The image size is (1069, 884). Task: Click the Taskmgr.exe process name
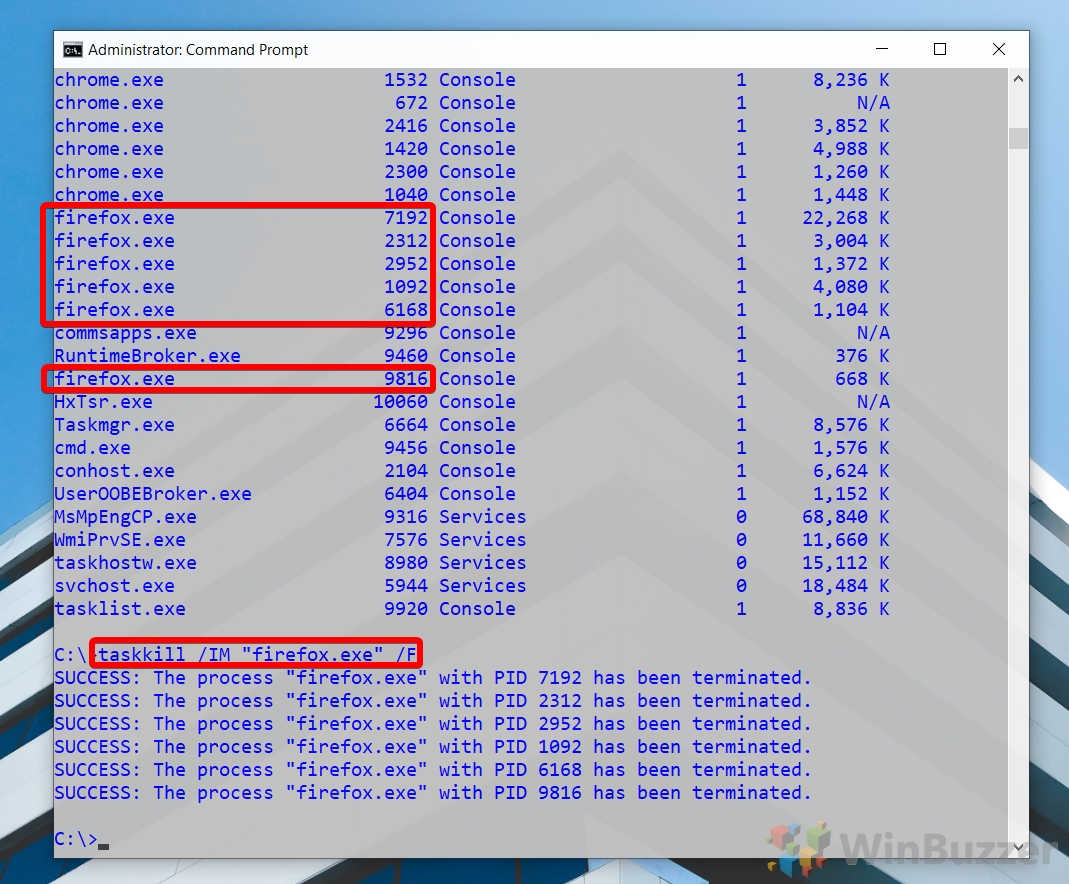point(115,425)
